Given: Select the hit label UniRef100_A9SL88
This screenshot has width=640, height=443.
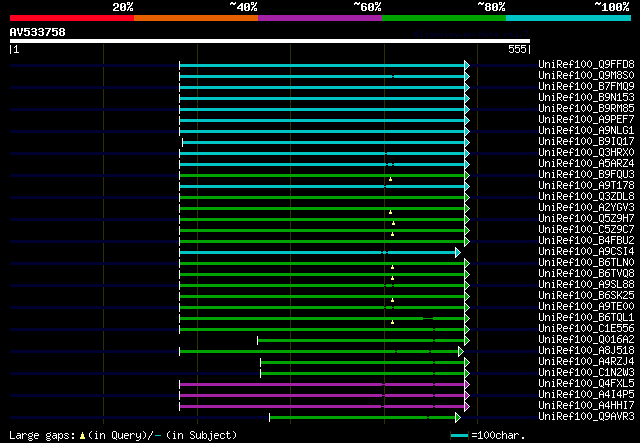Looking at the screenshot, I should [x=586, y=285].
